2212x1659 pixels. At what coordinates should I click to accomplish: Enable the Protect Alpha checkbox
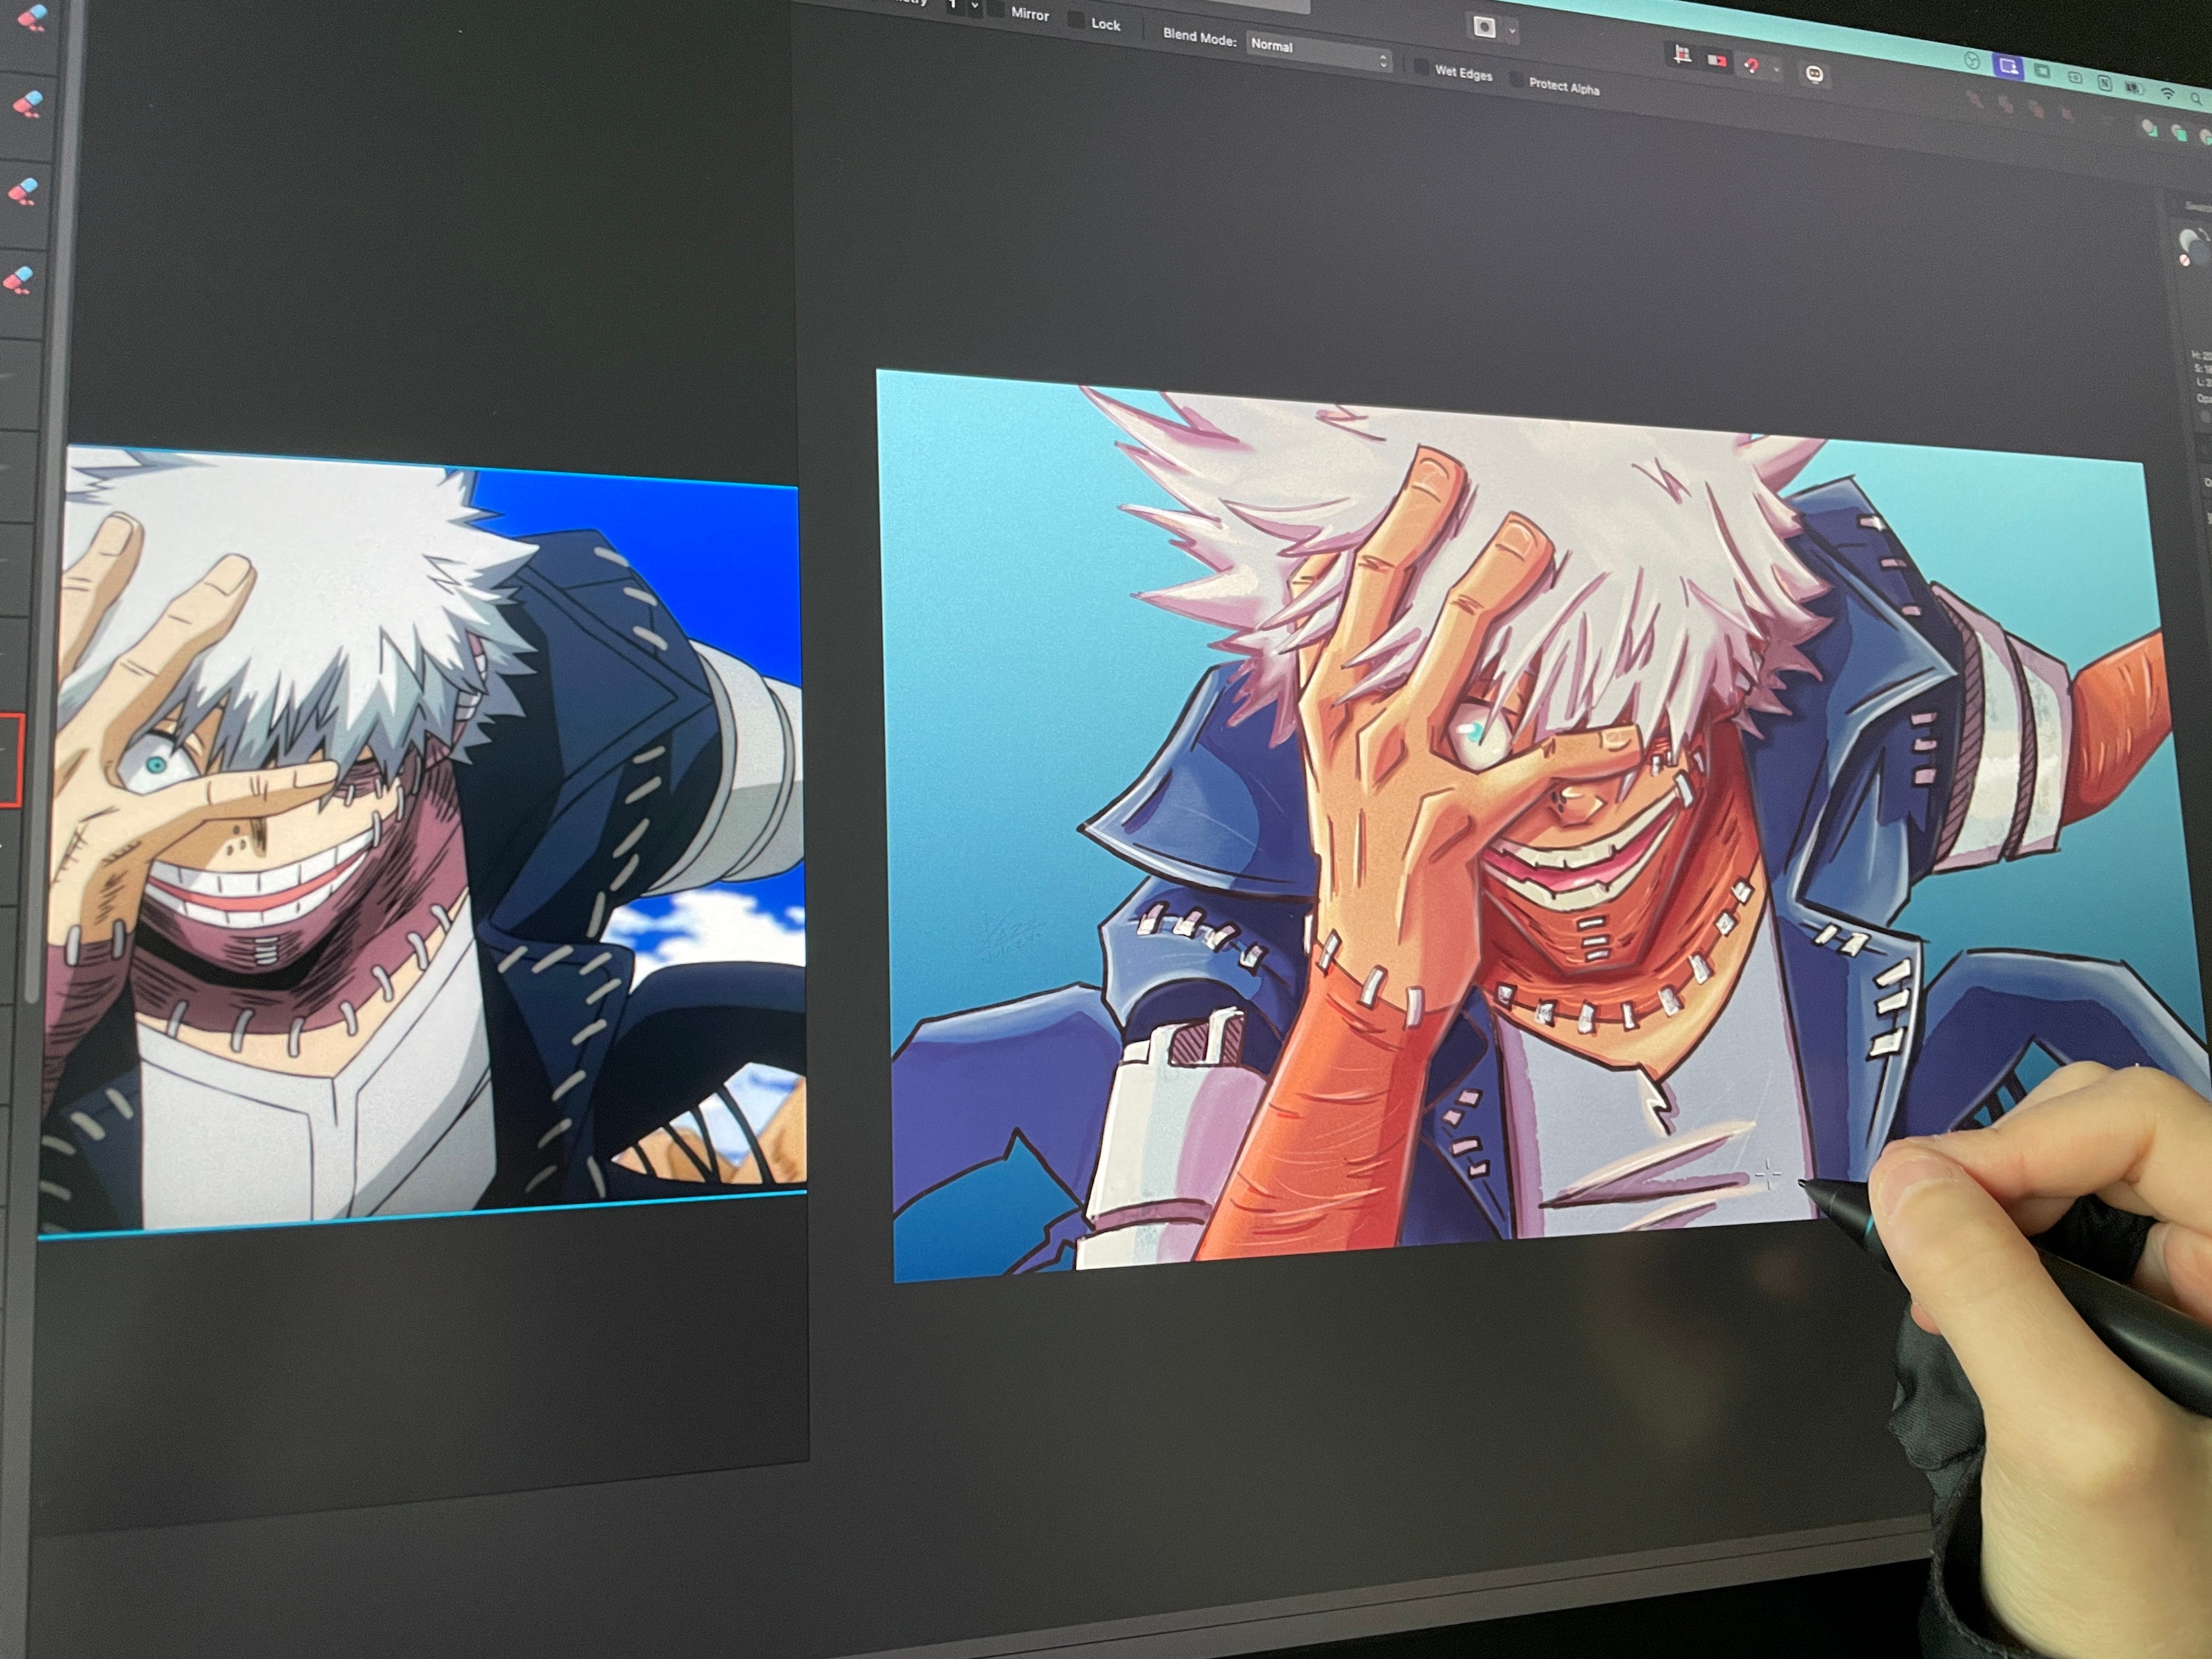pyautogui.click(x=1516, y=79)
